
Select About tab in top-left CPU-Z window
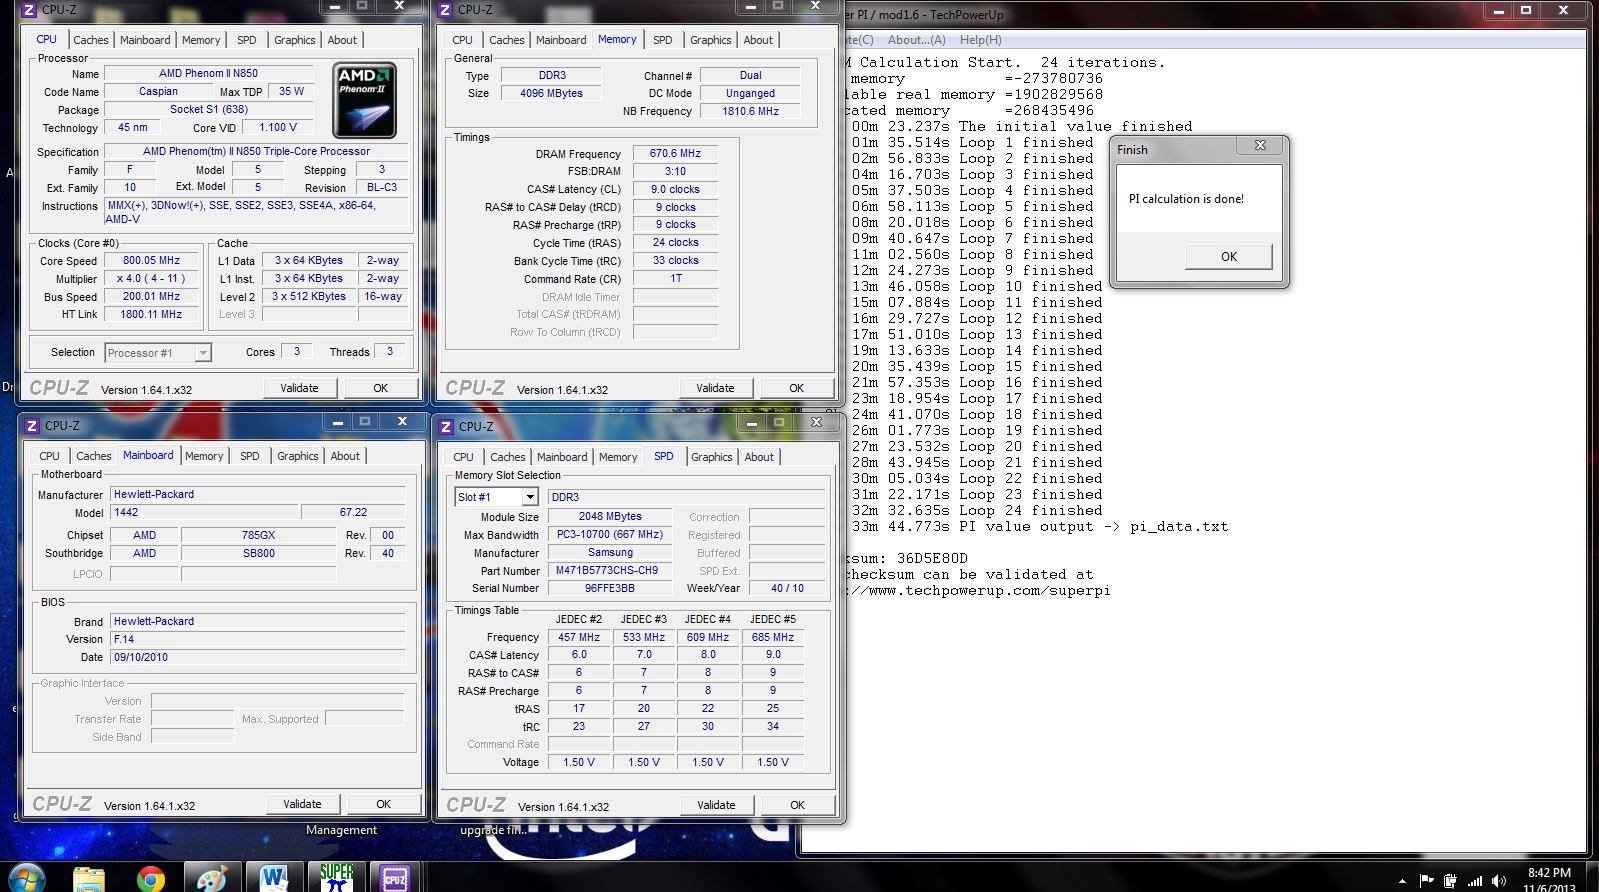pos(342,40)
